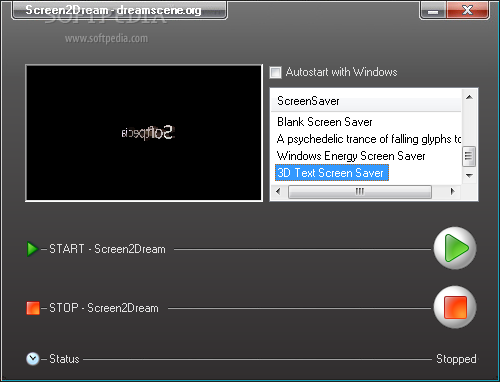
Task: Click the START - Screen2Dream label
Action: [107, 249]
